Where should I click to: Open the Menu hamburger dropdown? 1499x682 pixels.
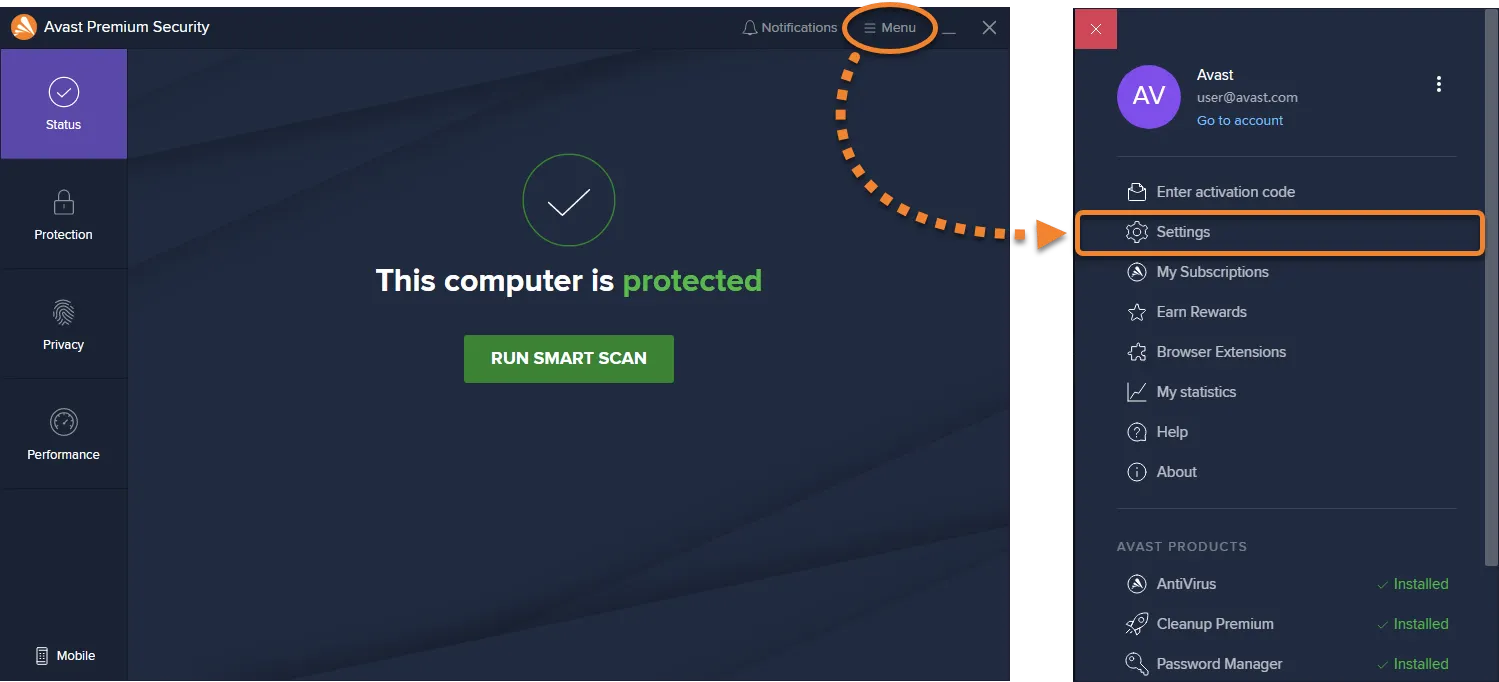click(x=890, y=28)
